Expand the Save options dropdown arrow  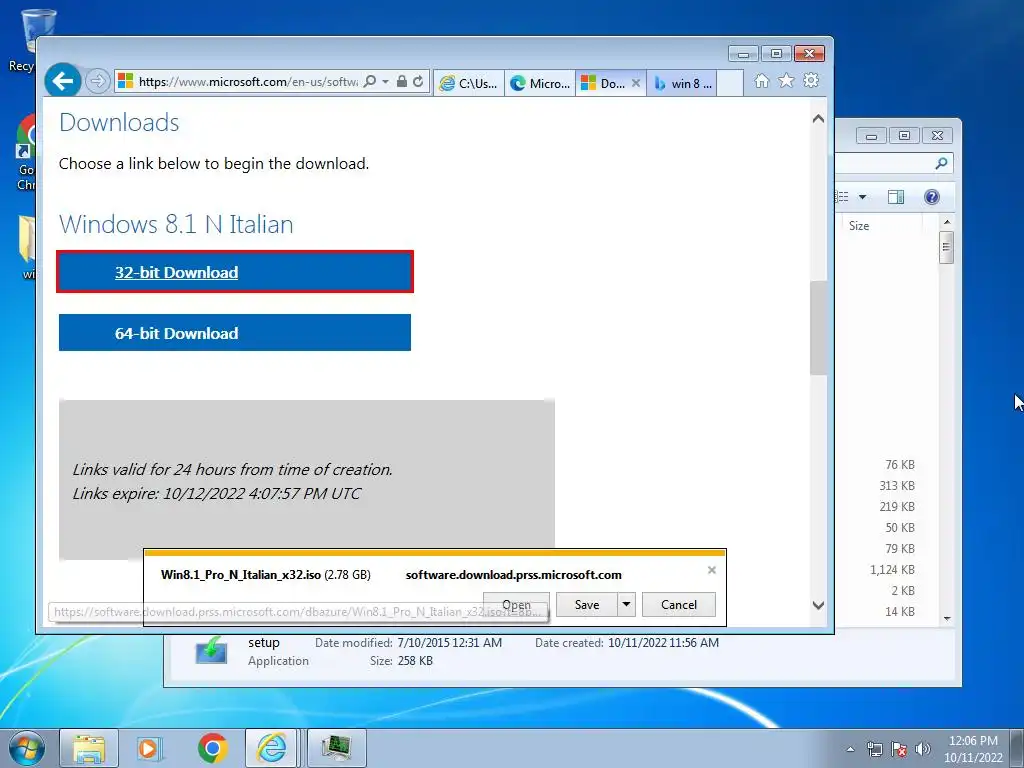626,605
